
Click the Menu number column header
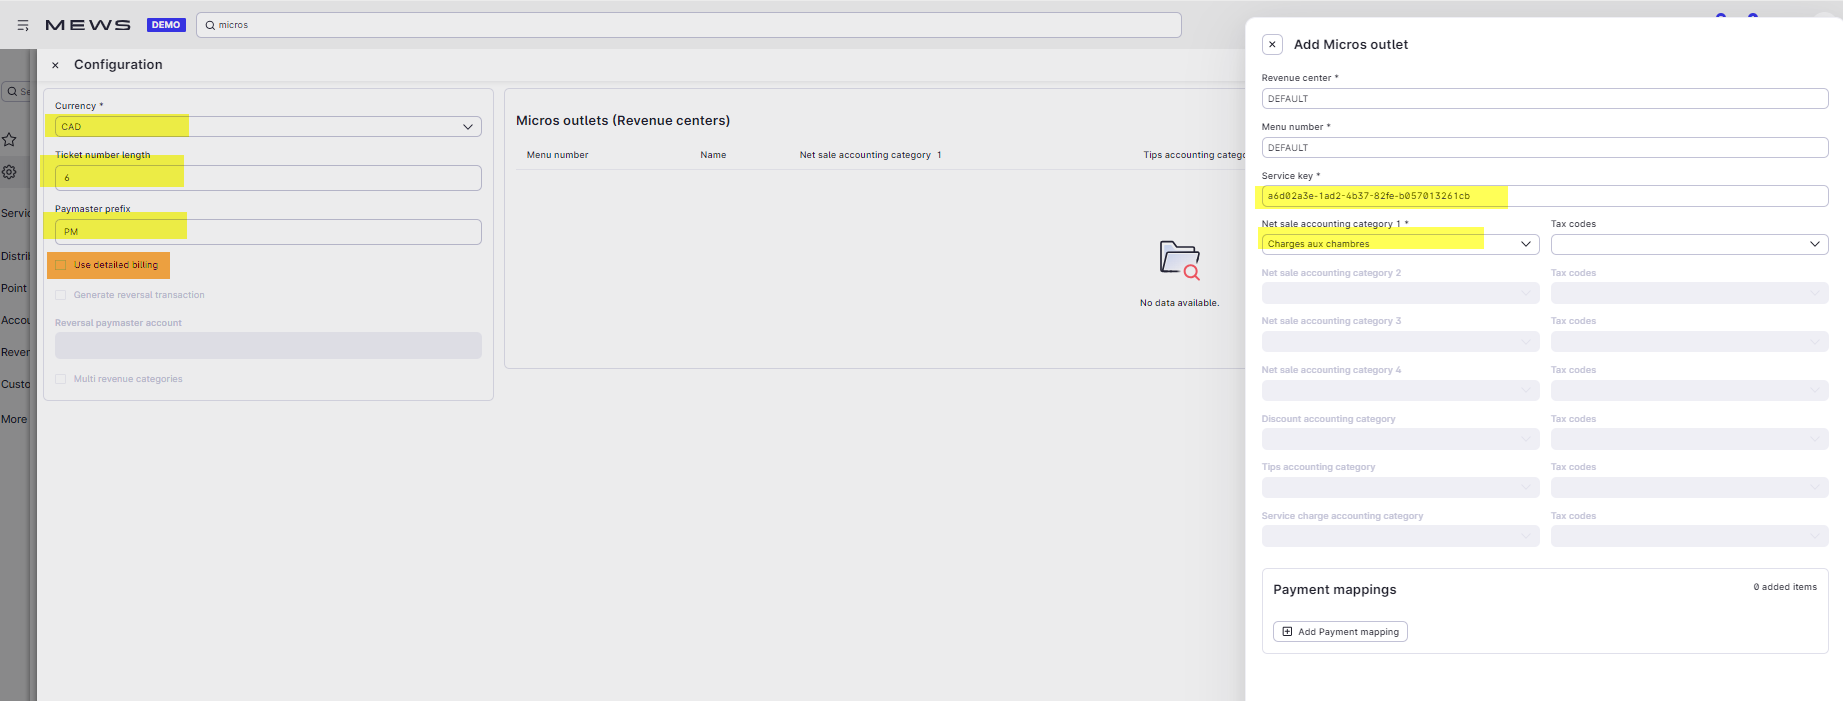point(557,155)
